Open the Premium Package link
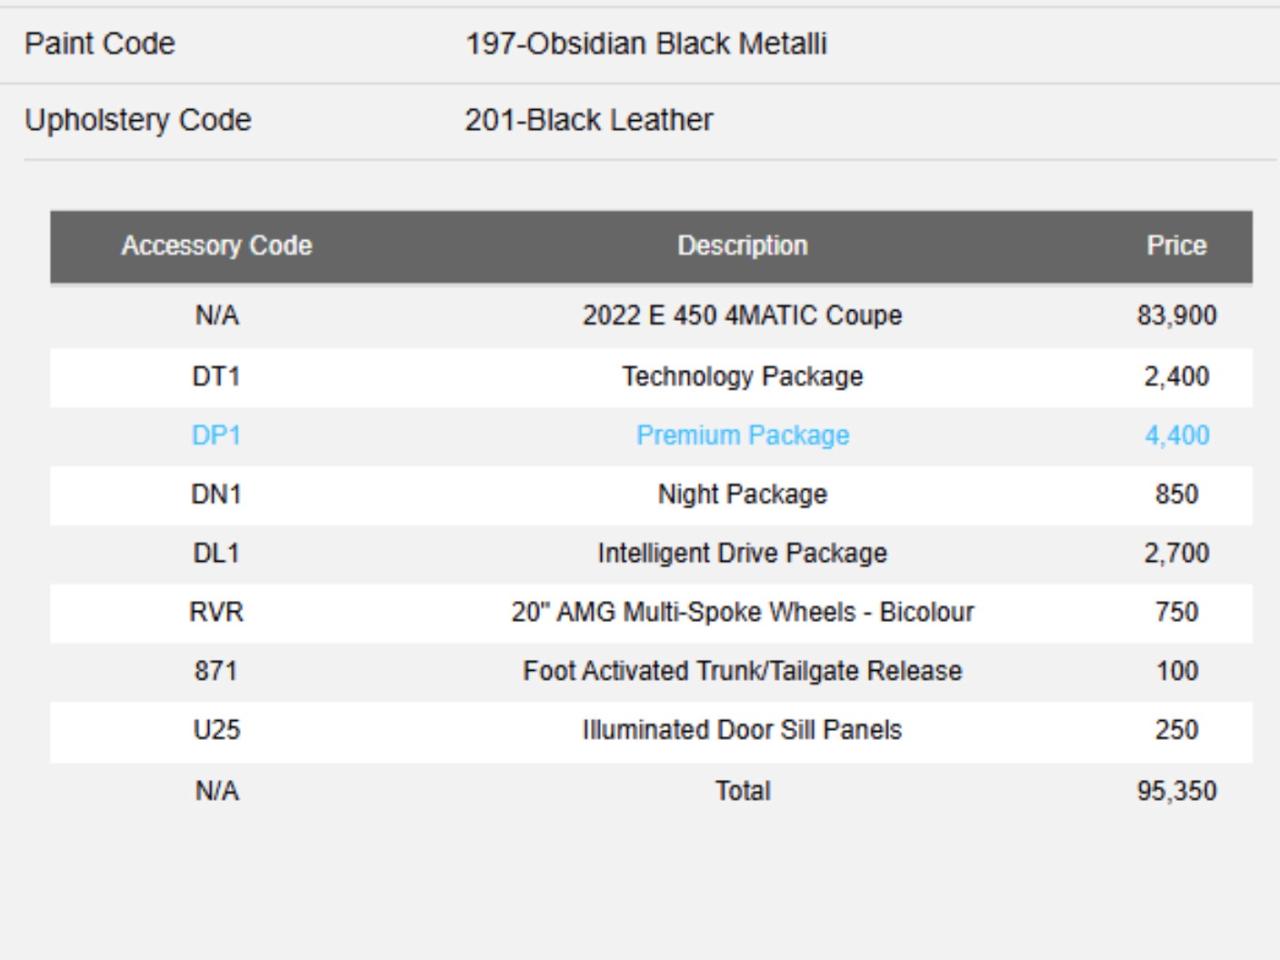Image resolution: width=1280 pixels, height=960 pixels. 742,436
